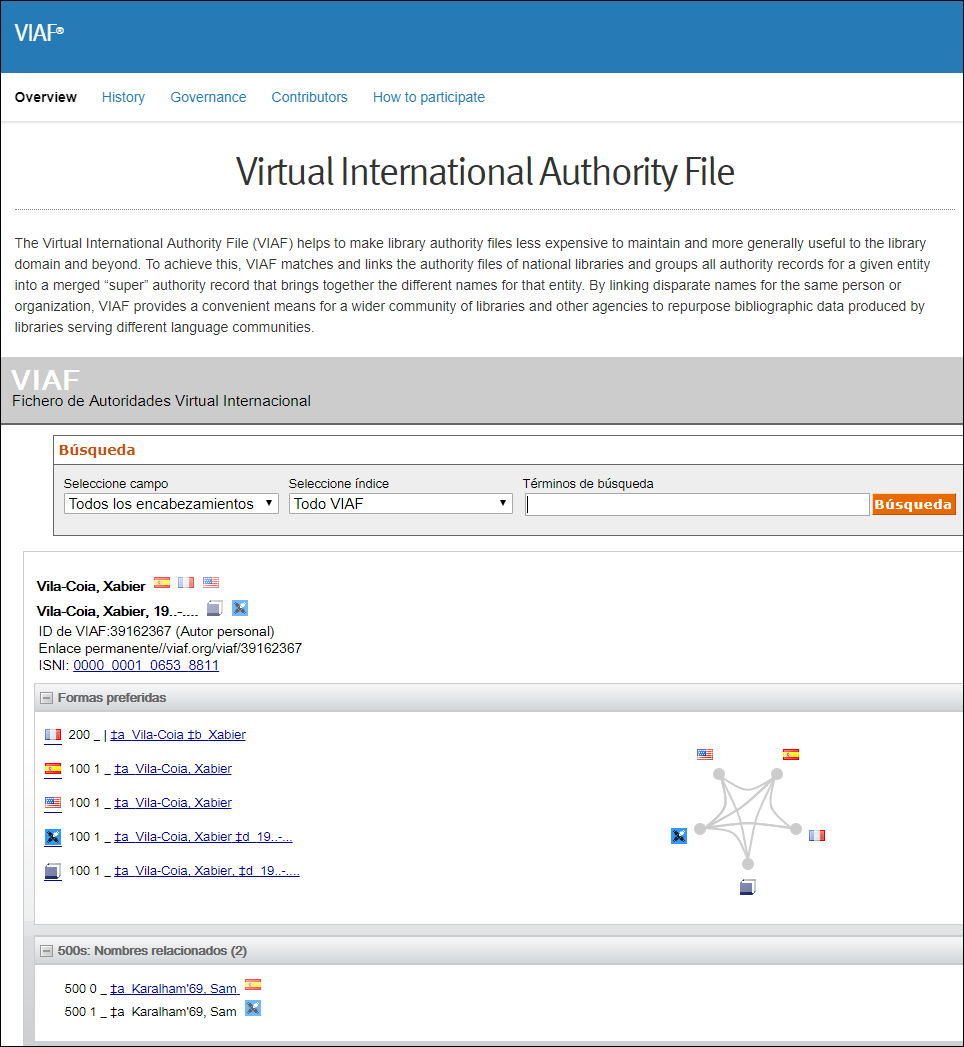Screen dimensions: 964x1047
Task: Open the 500 0 Karalham'69, Sam link
Action: (174, 988)
